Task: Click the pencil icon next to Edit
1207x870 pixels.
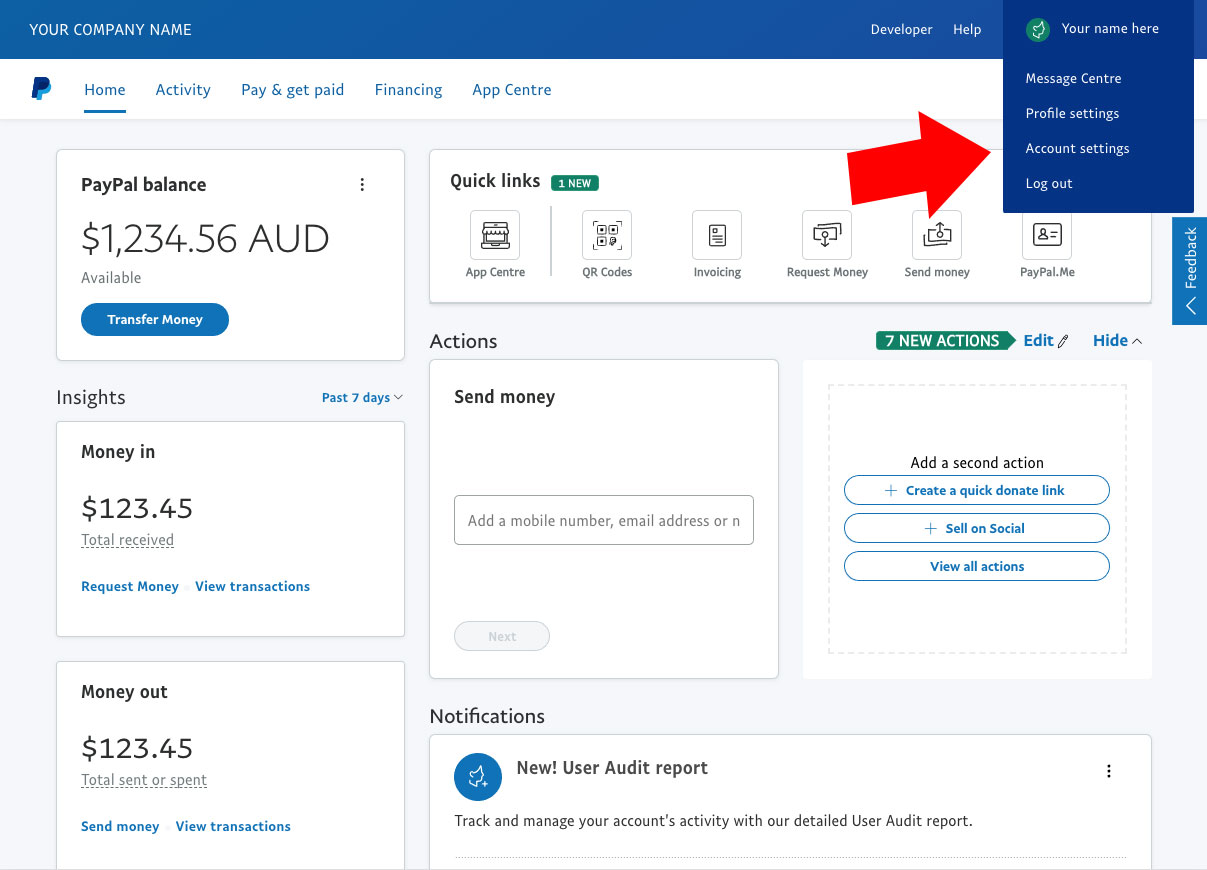Action: tap(1063, 341)
